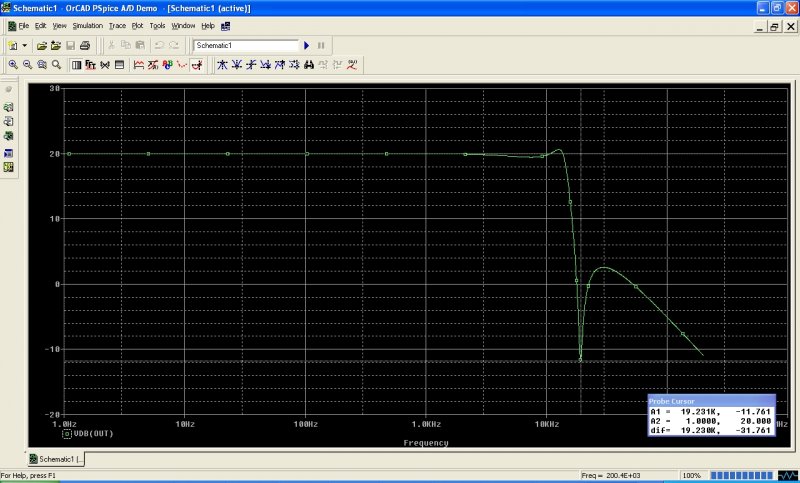The height and width of the screenshot is (483, 800).
Task: Select the Schematic1 tab below the plot
Action: 56,459
